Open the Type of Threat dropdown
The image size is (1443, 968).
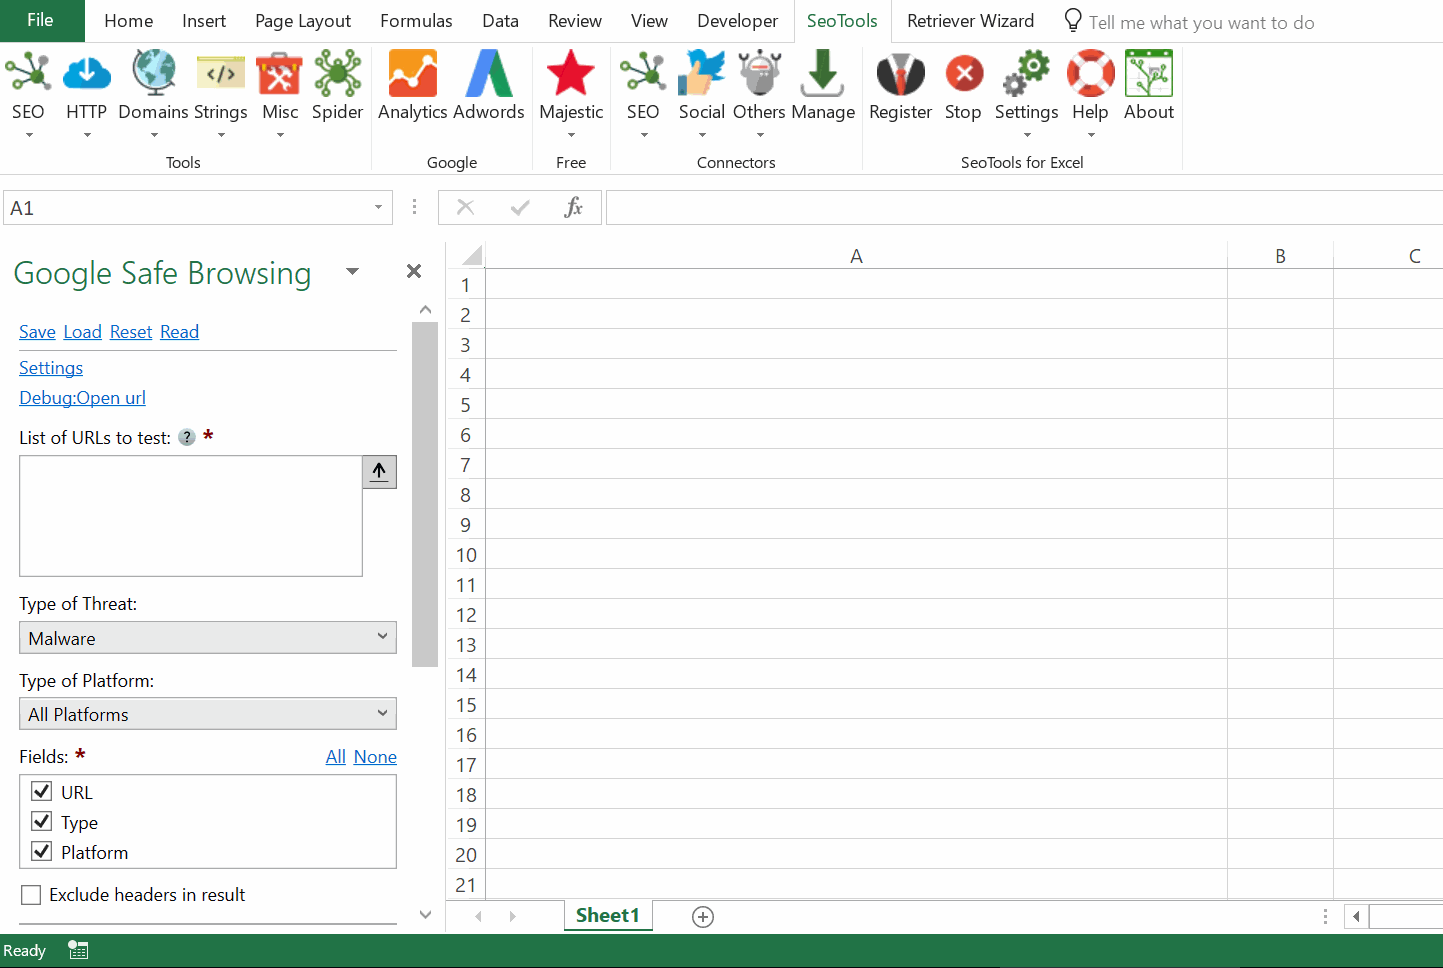pos(208,638)
